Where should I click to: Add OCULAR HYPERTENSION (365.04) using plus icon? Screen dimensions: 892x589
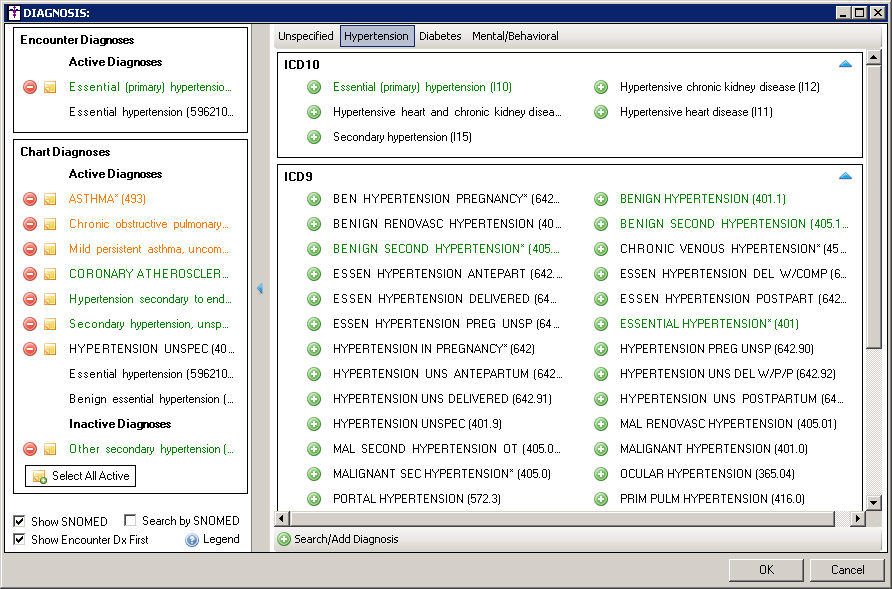point(601,474)
